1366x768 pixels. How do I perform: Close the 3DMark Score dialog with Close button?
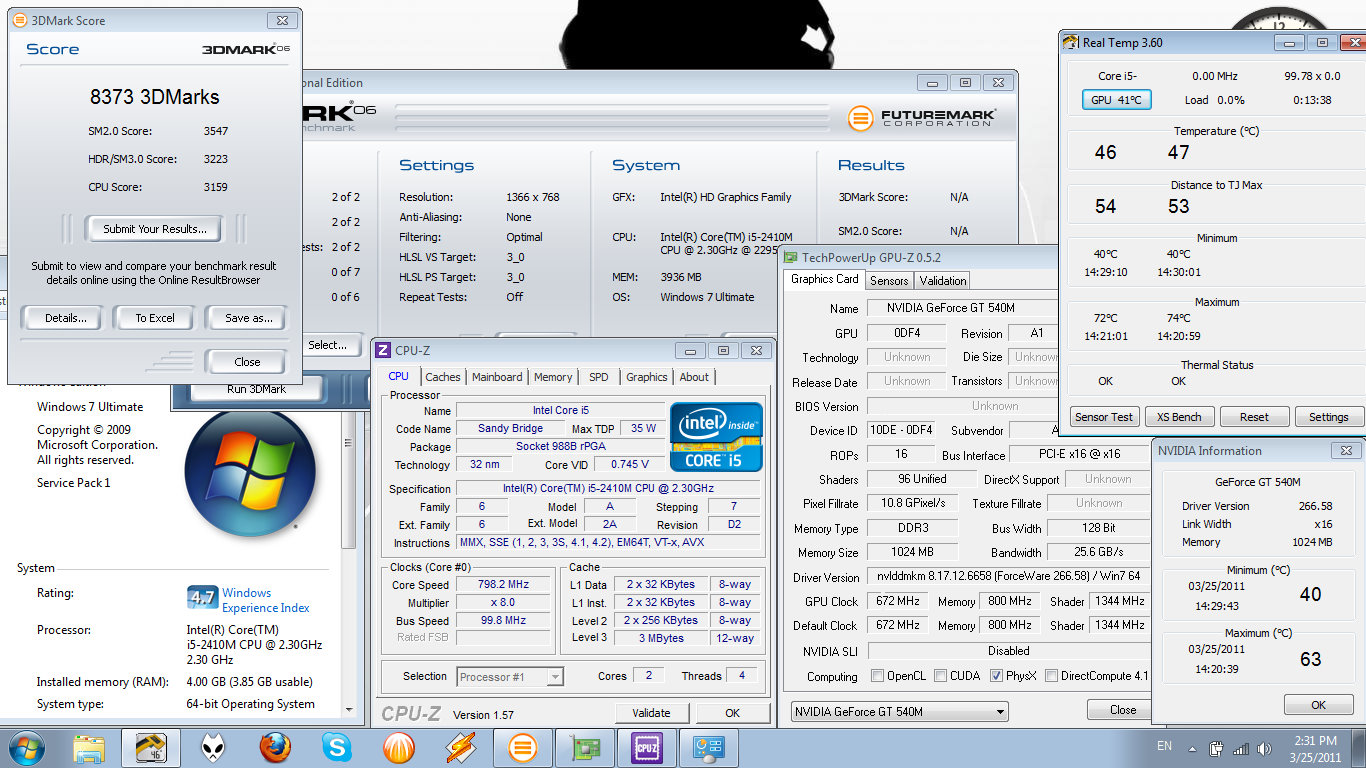(247, 362)
